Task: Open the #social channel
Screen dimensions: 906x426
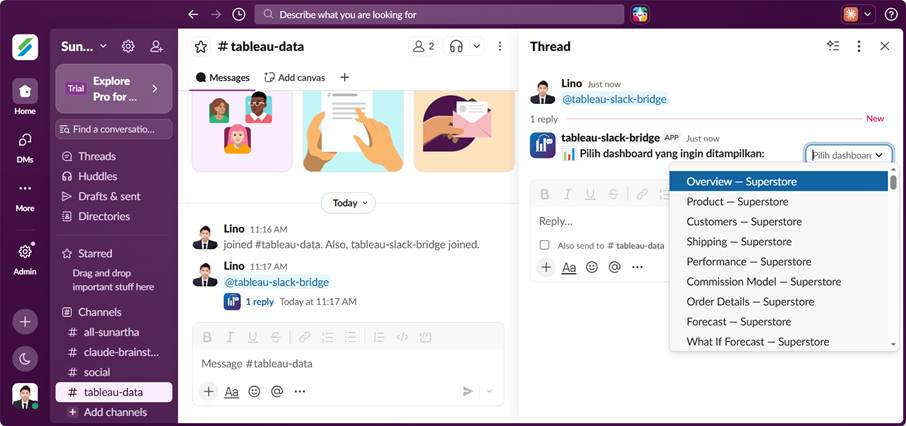Action: click(x=114, y=372)
